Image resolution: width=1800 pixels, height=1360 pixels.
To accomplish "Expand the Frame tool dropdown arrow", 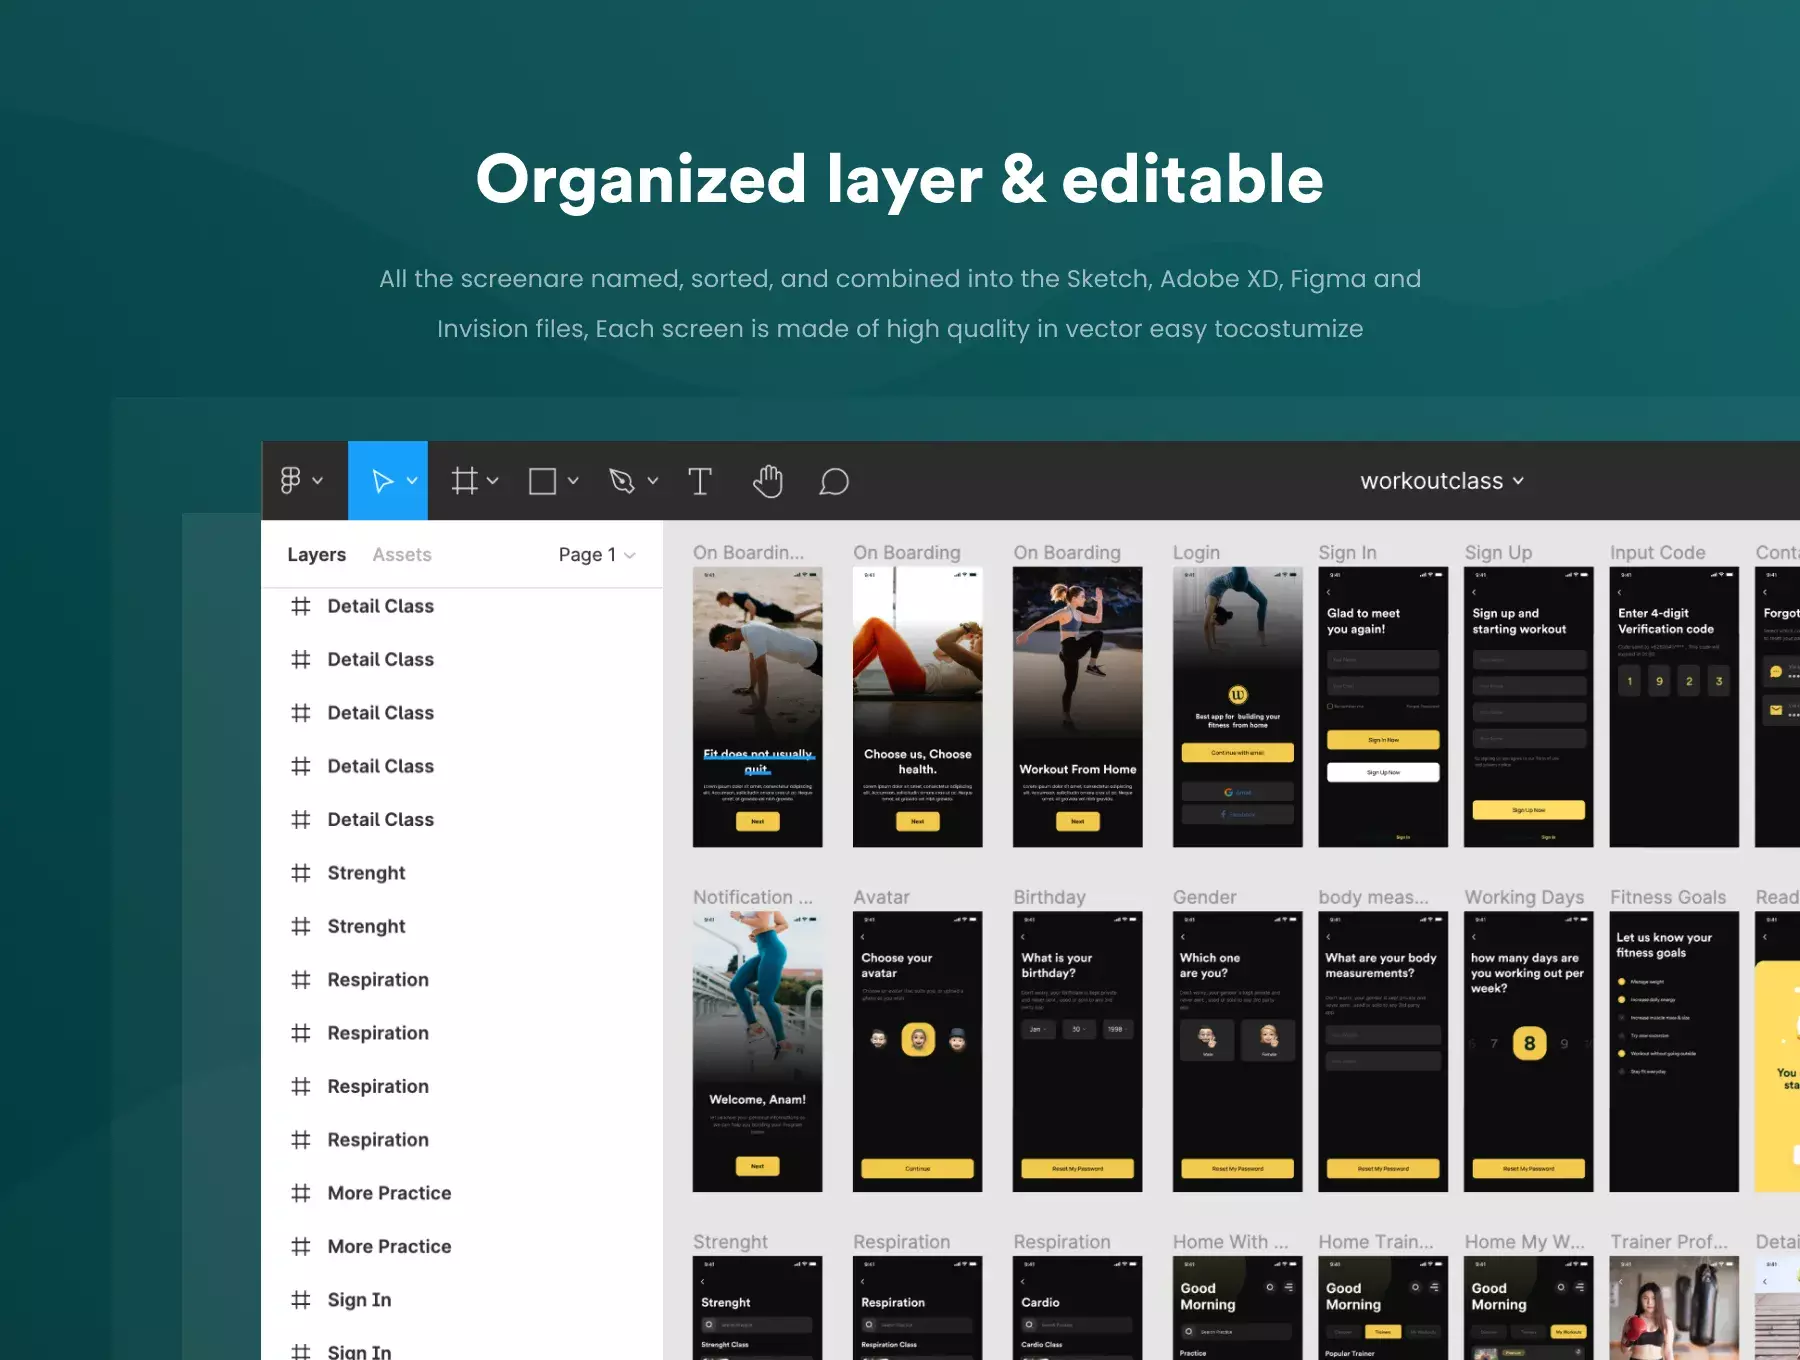I will point(493,481).
